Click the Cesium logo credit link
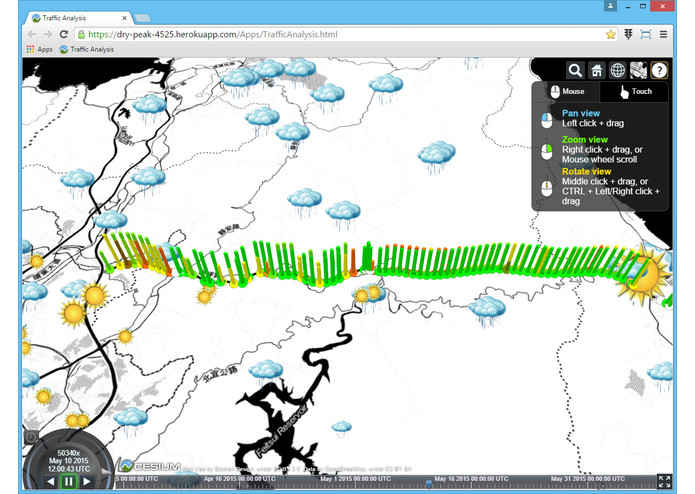The image size is (695, 494). point(150,466)
